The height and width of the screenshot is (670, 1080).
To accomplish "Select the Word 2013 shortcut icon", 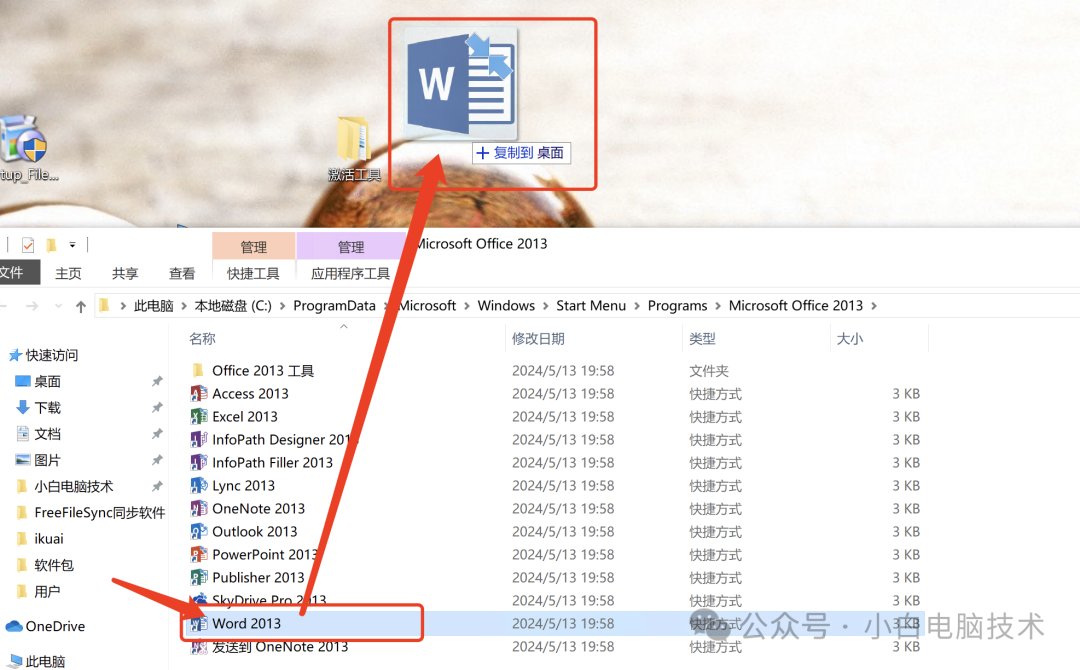I will [198, 624].
